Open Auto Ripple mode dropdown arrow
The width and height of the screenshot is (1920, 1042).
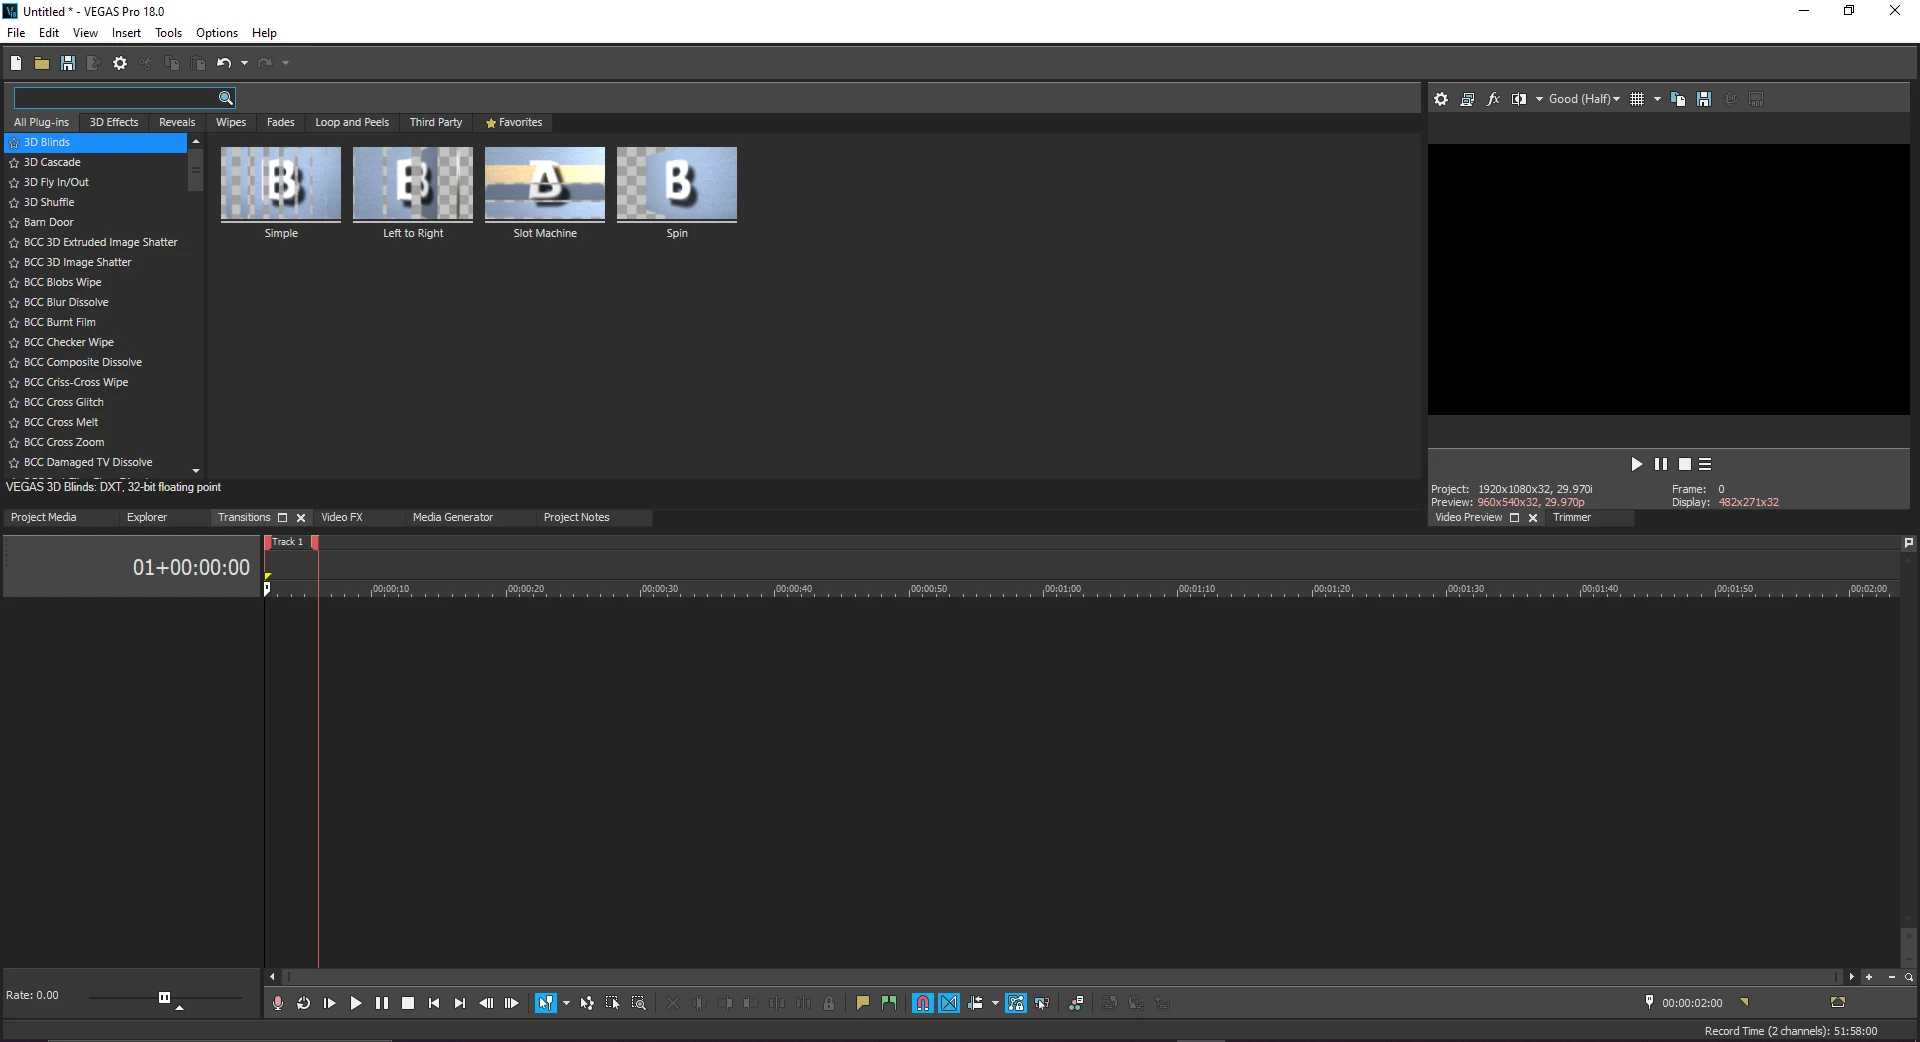point(995,1003)
